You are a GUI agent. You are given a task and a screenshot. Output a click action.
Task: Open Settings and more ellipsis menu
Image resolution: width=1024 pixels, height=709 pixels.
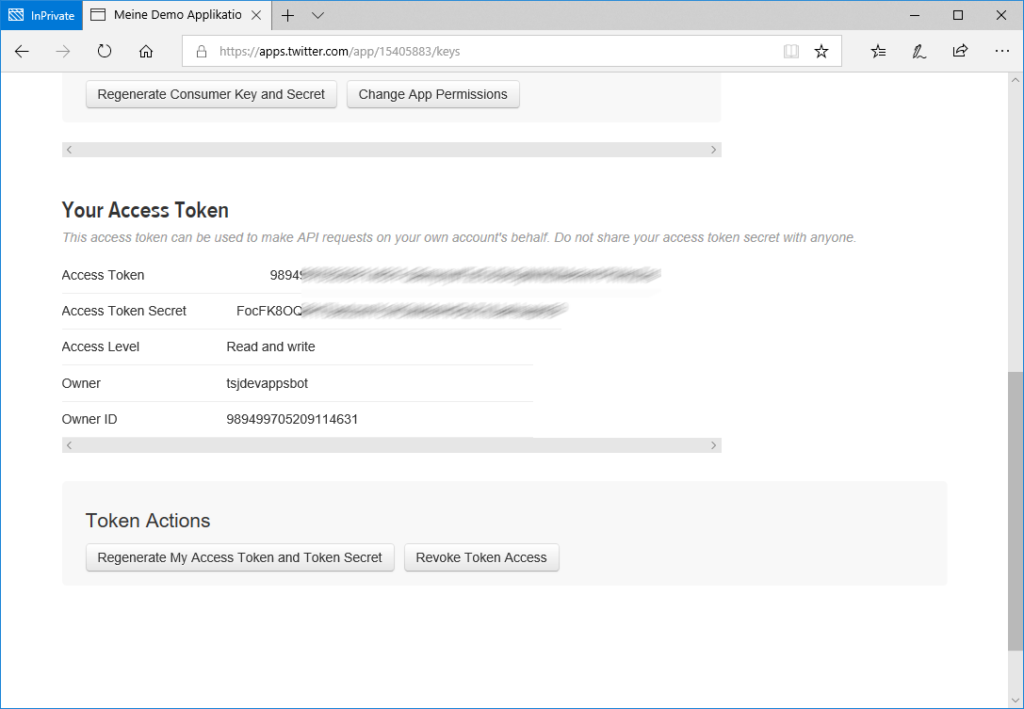click(x=1001, y=51)
